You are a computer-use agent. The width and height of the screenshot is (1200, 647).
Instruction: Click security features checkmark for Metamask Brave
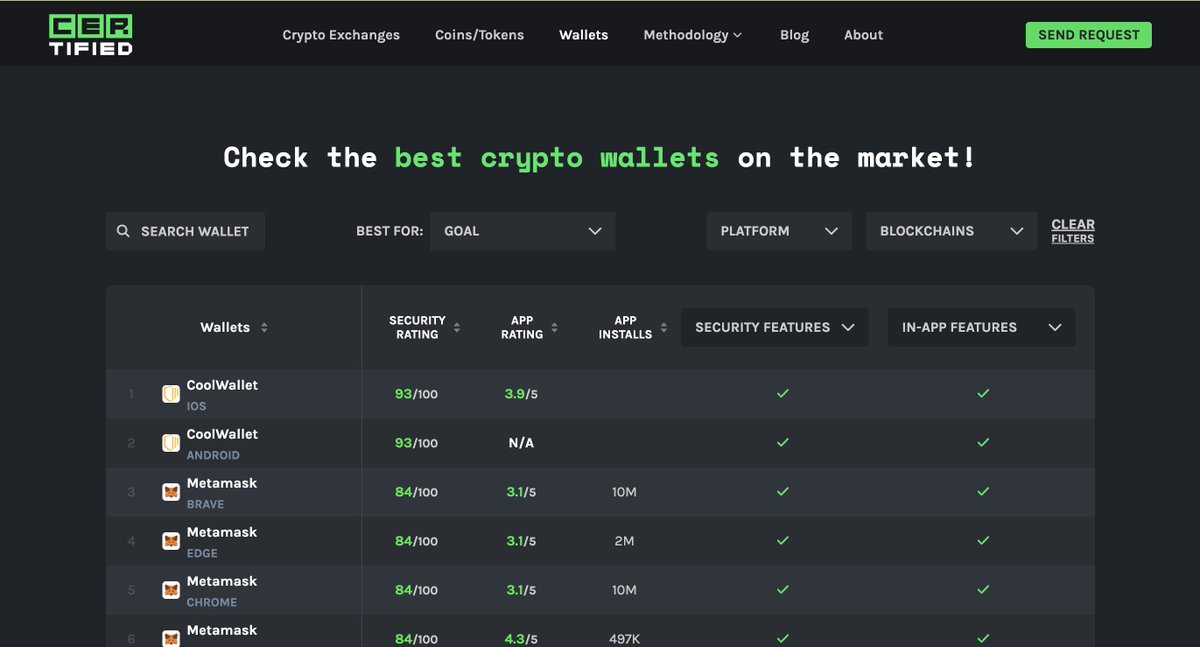coord(783,492)
